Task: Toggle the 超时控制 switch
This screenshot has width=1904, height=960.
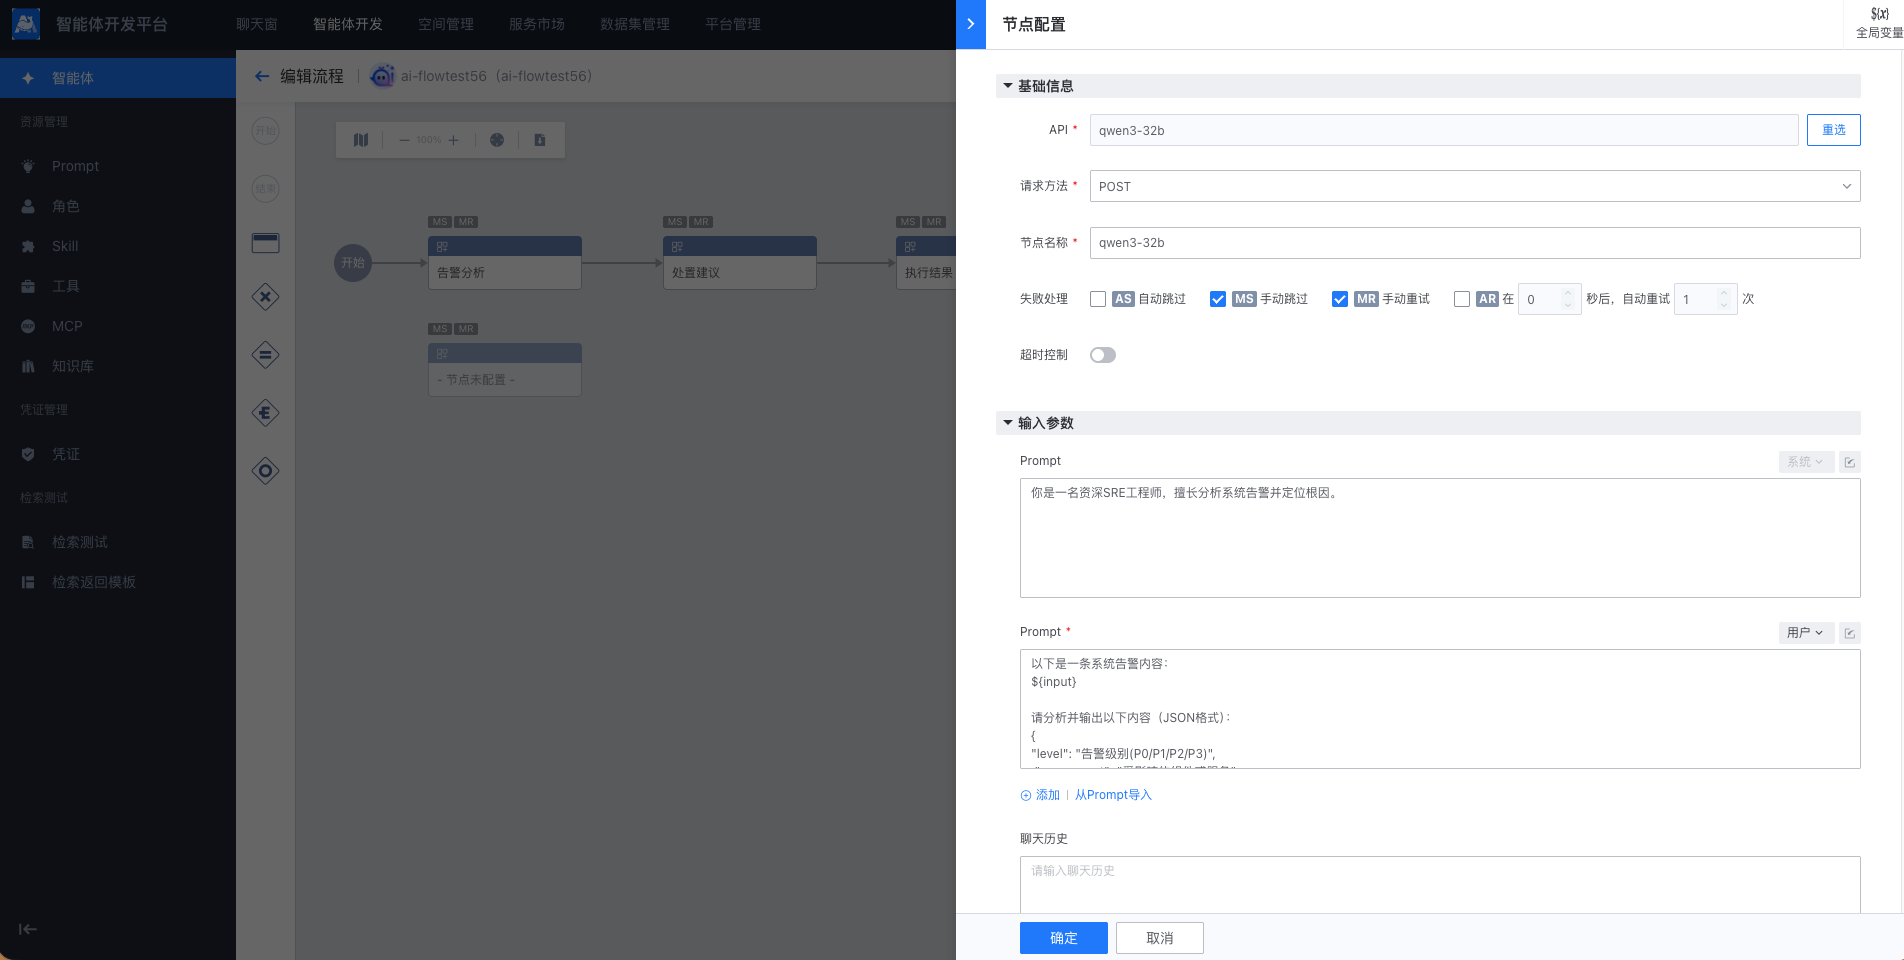Action: pyautogui.click(x=1103, y=355)
